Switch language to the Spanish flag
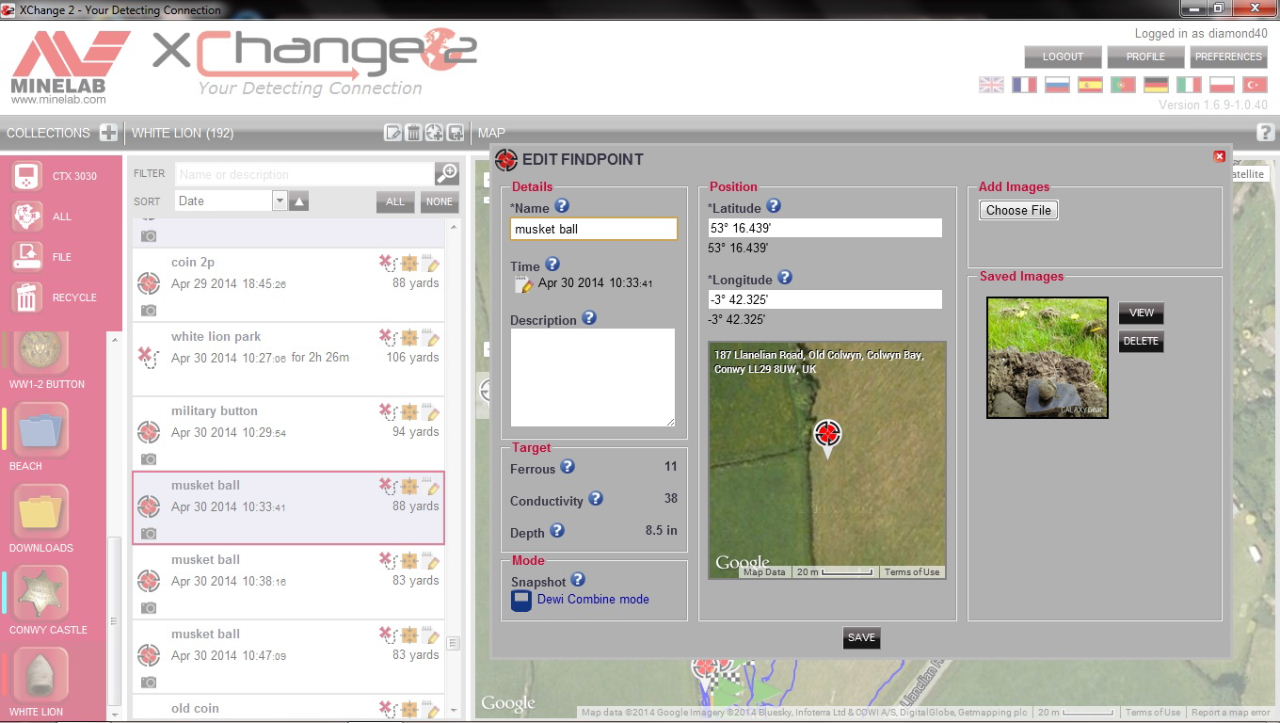1280x723 pixels. (1090, 85)
